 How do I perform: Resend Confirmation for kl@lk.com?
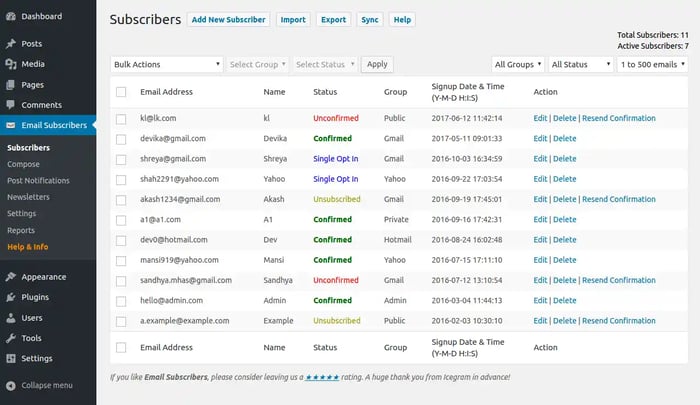coord(618,118)
